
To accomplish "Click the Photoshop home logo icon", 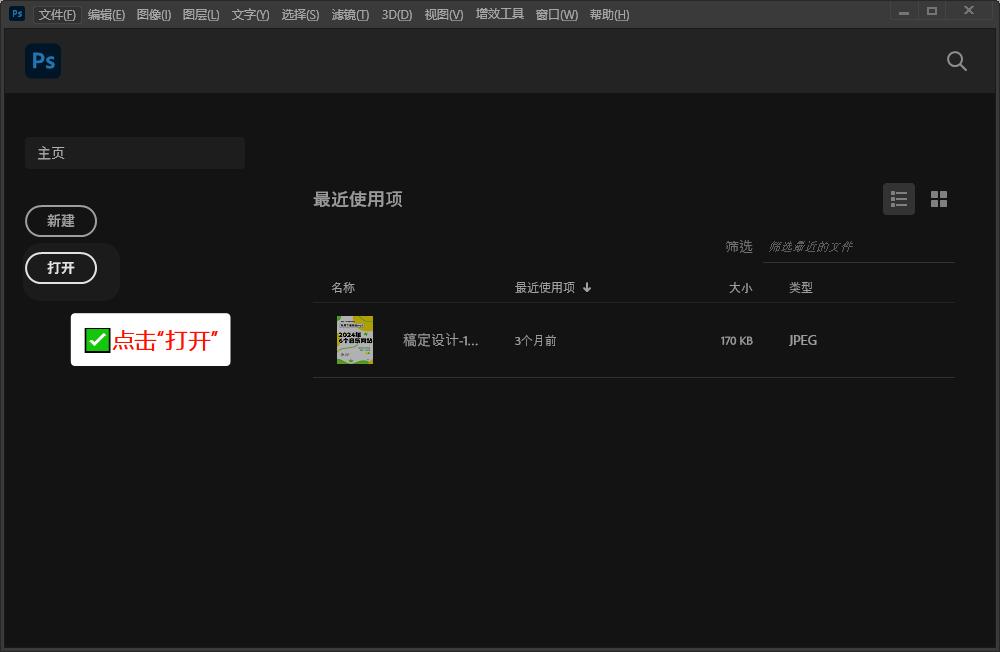I will (x=43, y=61).
